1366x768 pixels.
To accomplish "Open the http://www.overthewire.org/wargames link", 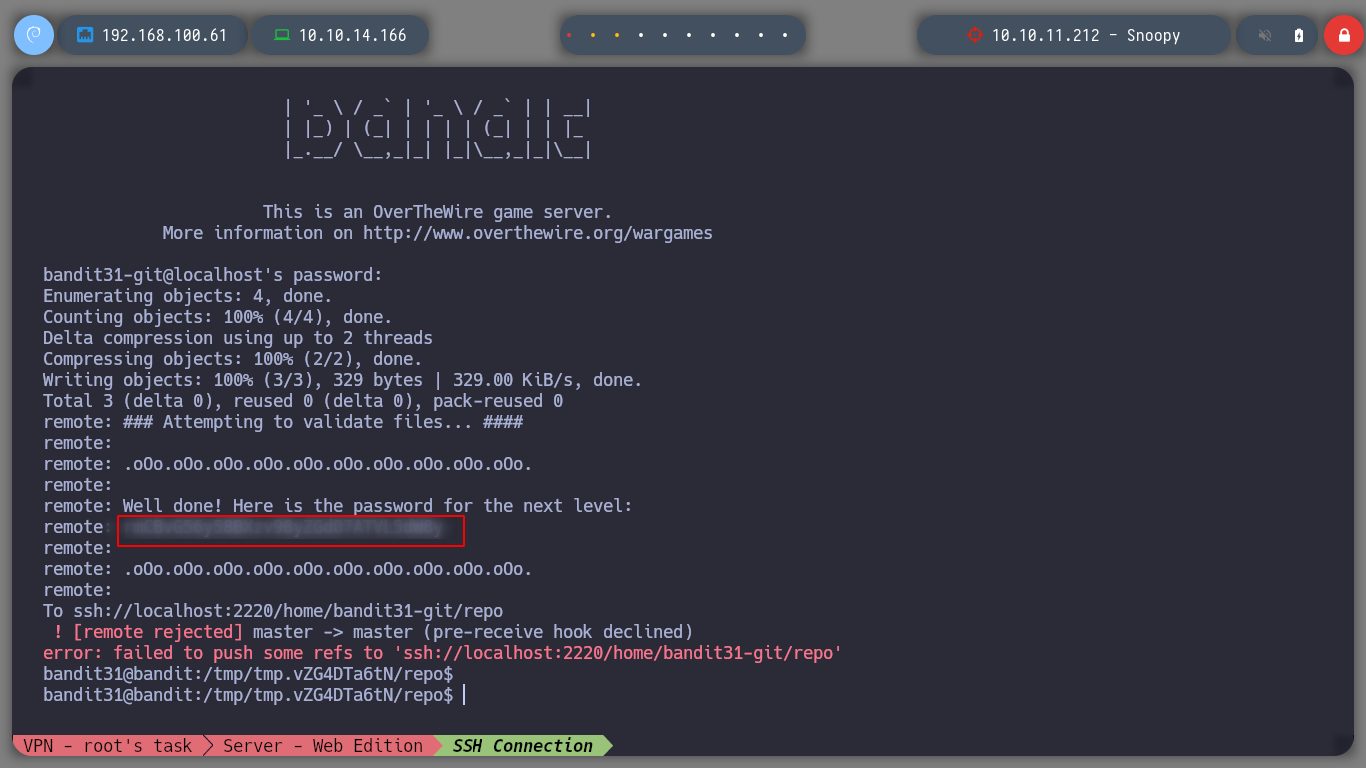I will point(538,233).
